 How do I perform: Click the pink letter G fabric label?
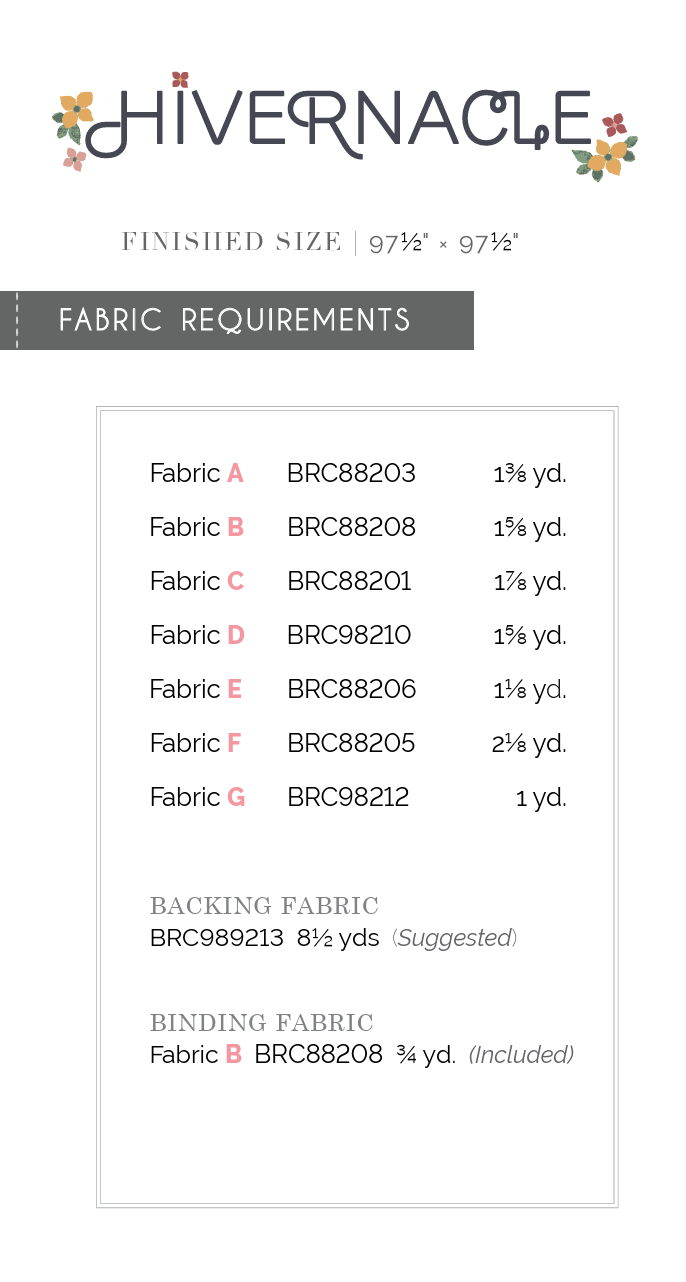[236, 797]
